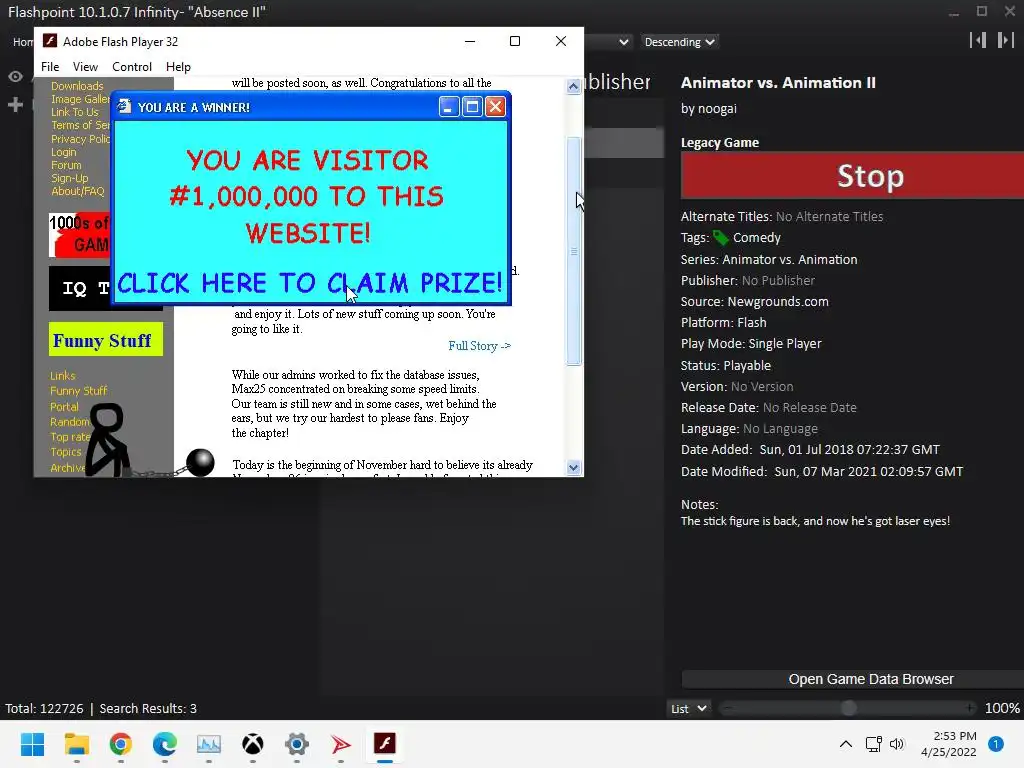Click the 'Status: Playable' value
1024x768 pixels.
747,366
